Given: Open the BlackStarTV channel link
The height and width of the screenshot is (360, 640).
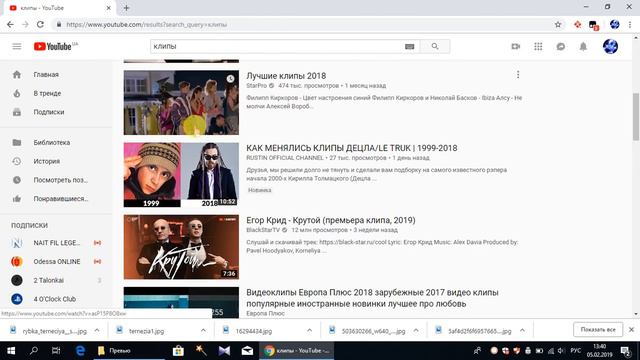Looking at the screenshot, I should [263, 230].
